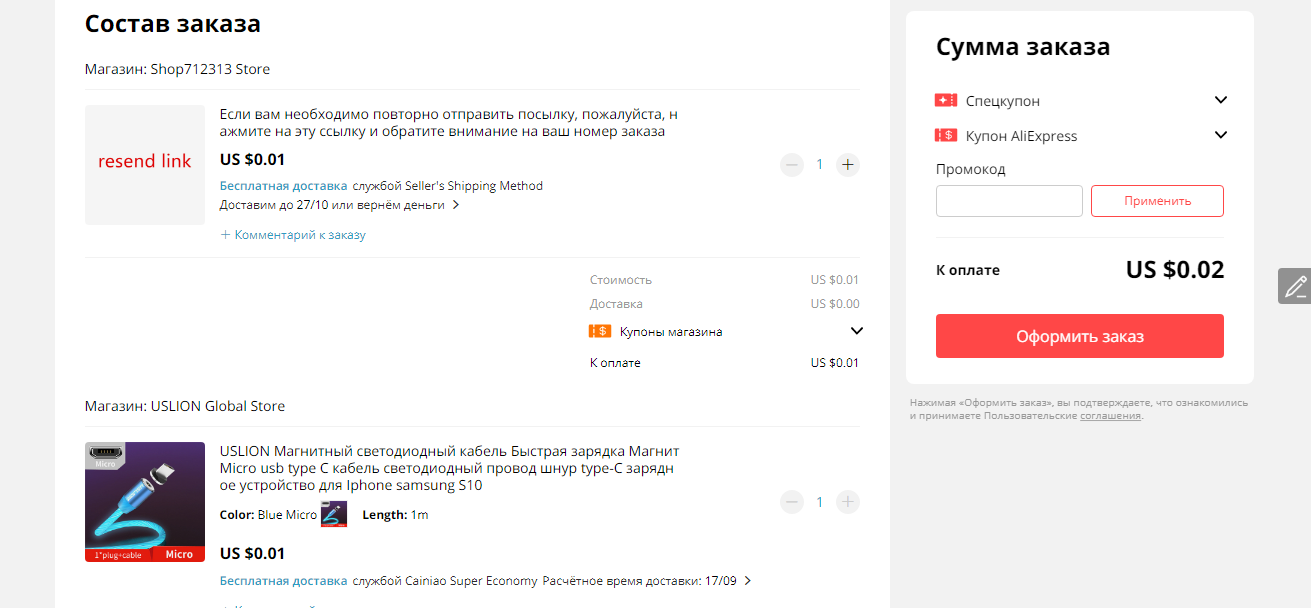
Task: Decrease quantity of the resend link item
Action: pos(792,165)
